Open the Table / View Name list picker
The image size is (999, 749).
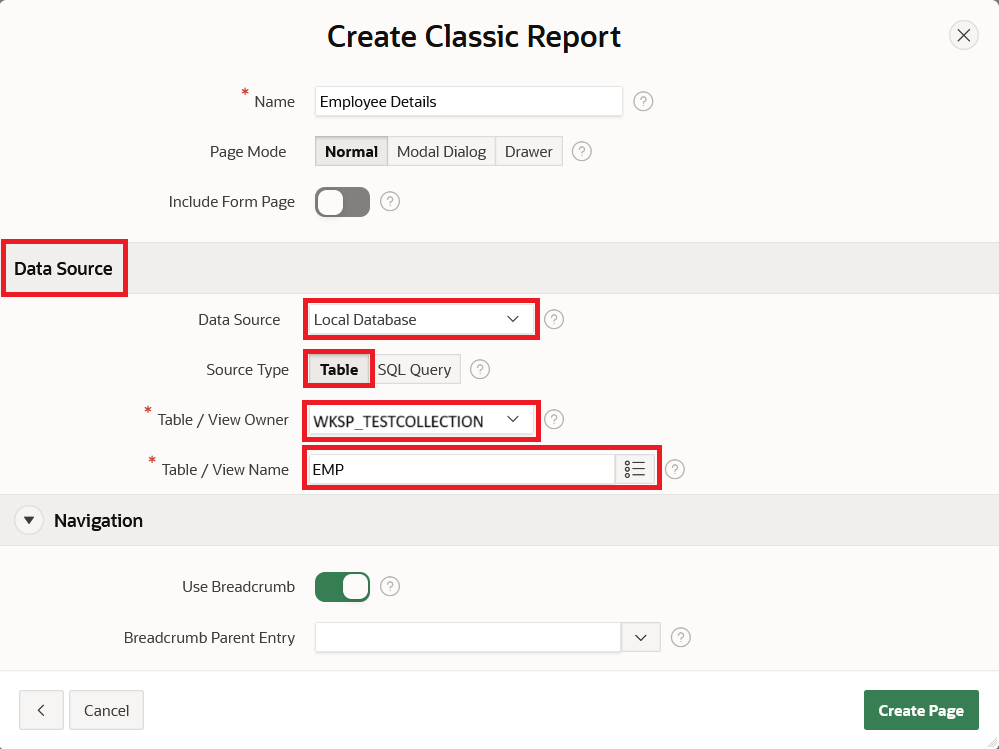(x=635, y=469)
